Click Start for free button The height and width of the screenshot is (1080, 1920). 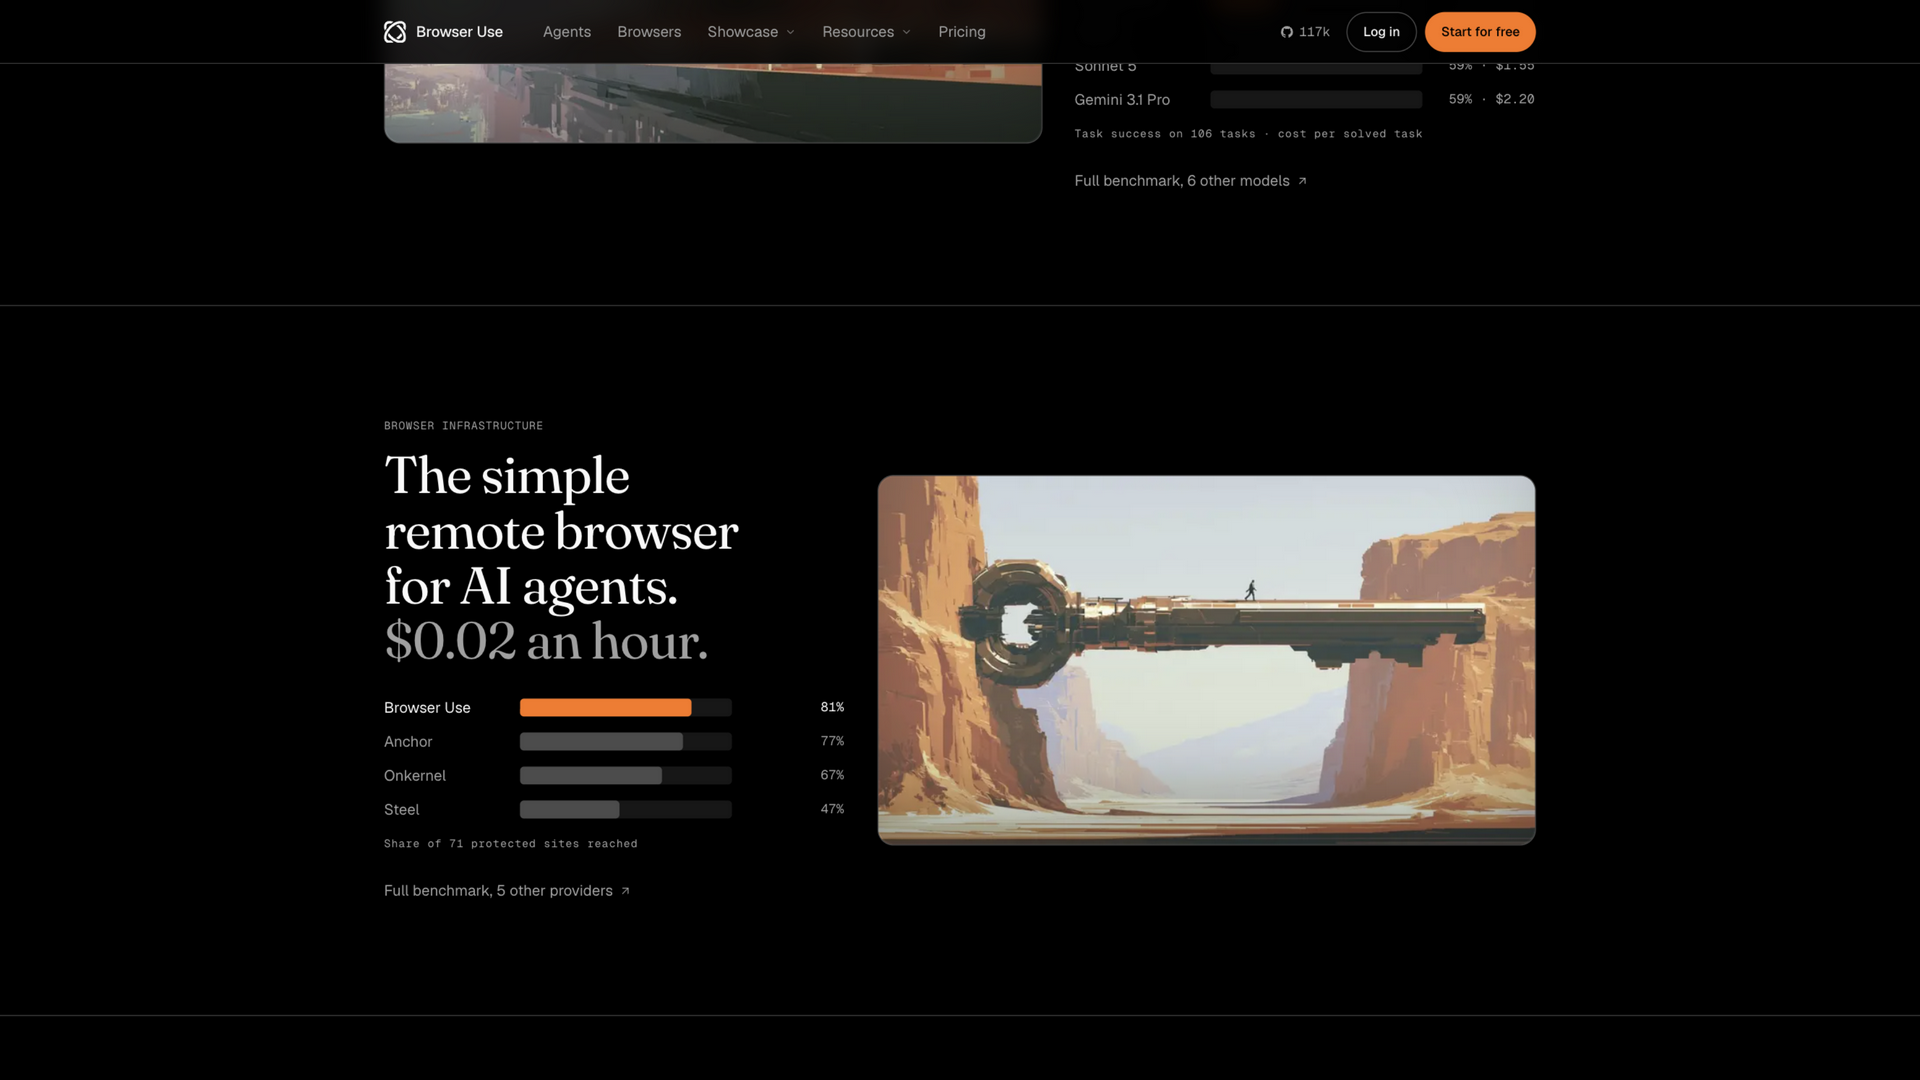pyautogui.click(x=1480, y=32)
